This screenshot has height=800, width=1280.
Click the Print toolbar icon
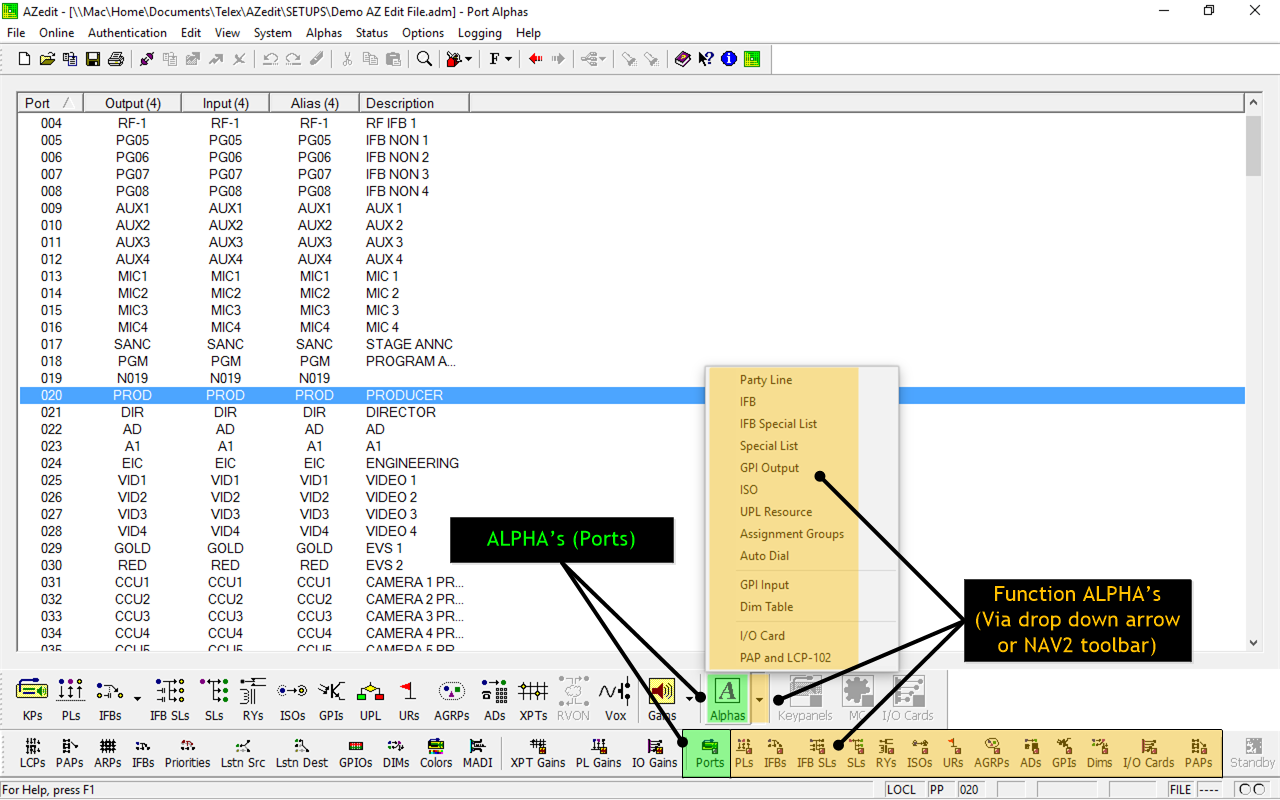coord(115,59)
